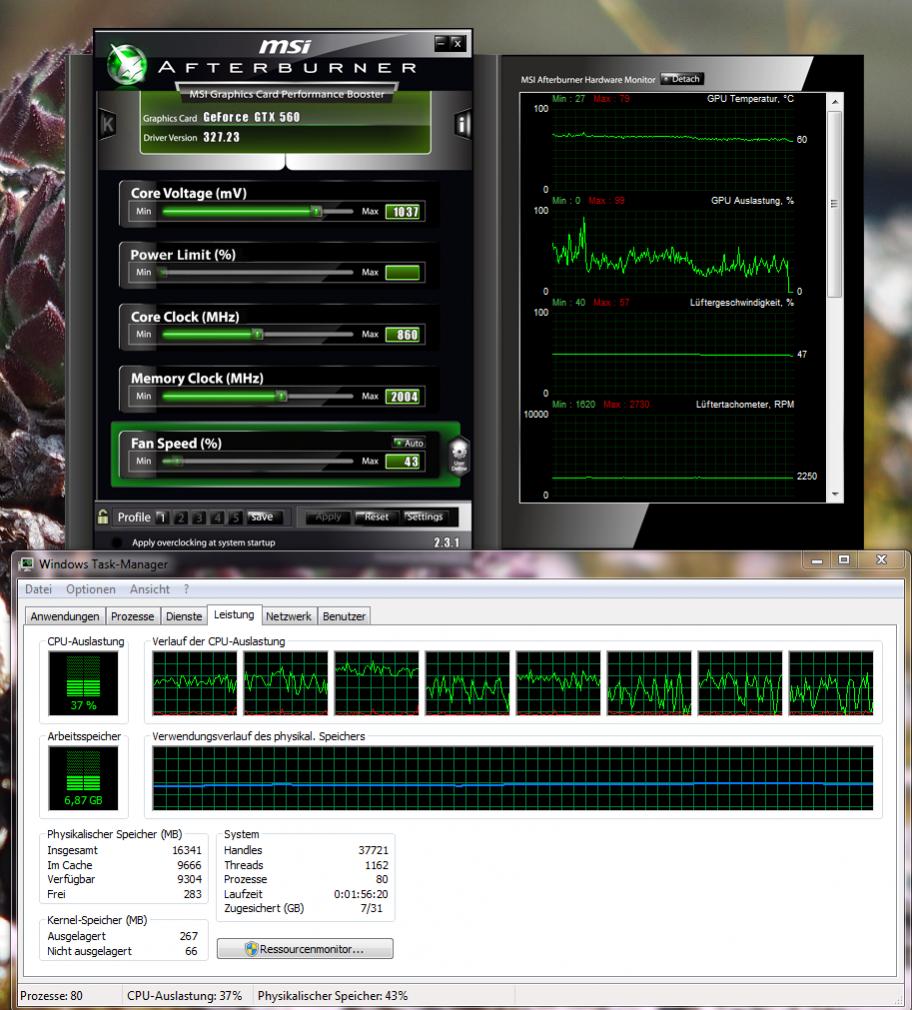Enable Apply overclocking at system startup
Screen dimensions: 912x1010
[x=117, y=542]
